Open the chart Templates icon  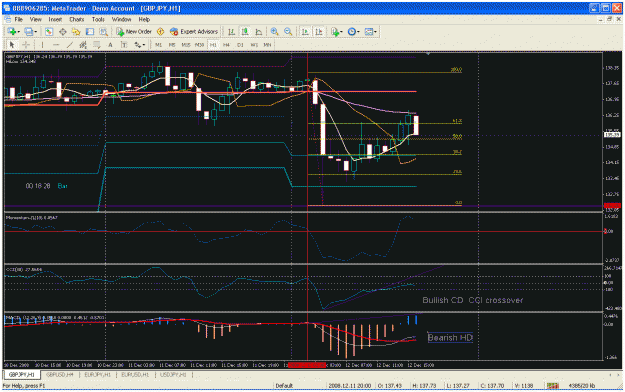(x=368, y=32)
